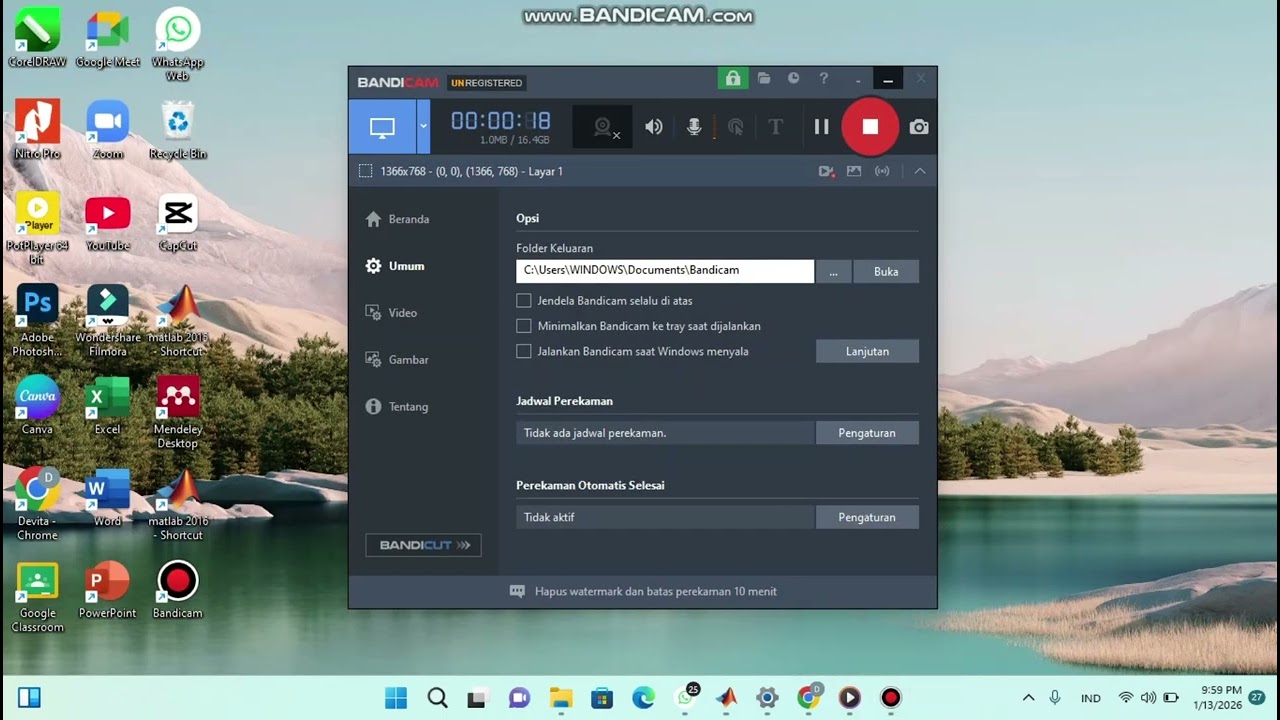Viewport: 1280px width, 720px height.
Task: Open the Windows Start button in taskbar
Action: click(396, 698)
